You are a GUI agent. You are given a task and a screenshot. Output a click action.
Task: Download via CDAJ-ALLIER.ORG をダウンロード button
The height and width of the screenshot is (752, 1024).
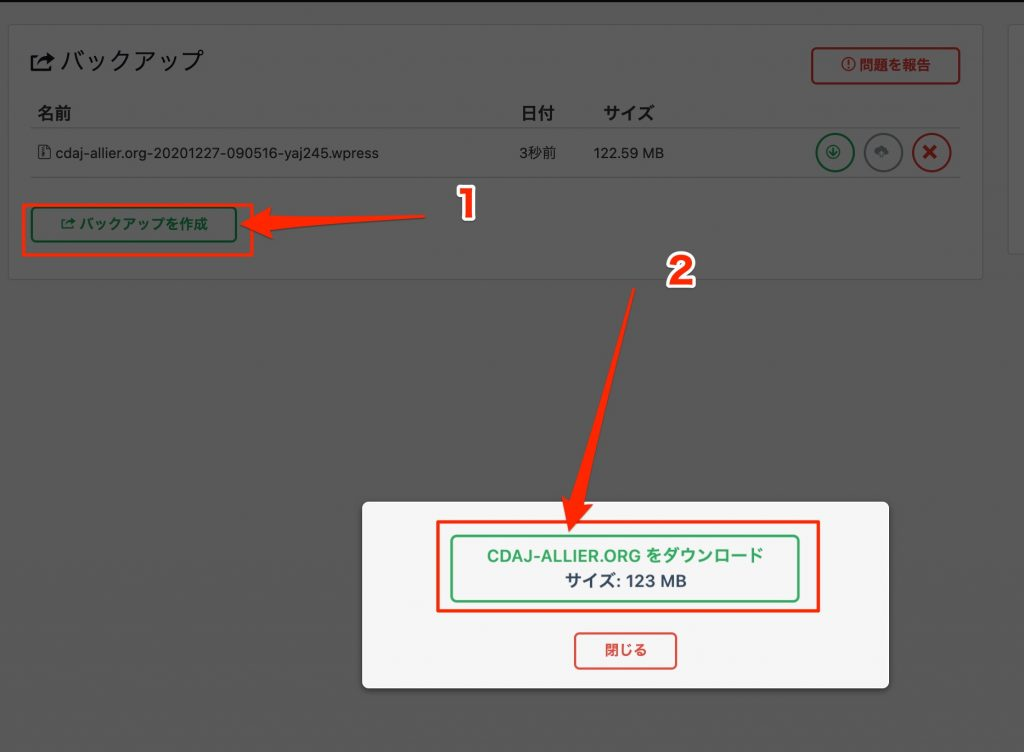624,568
